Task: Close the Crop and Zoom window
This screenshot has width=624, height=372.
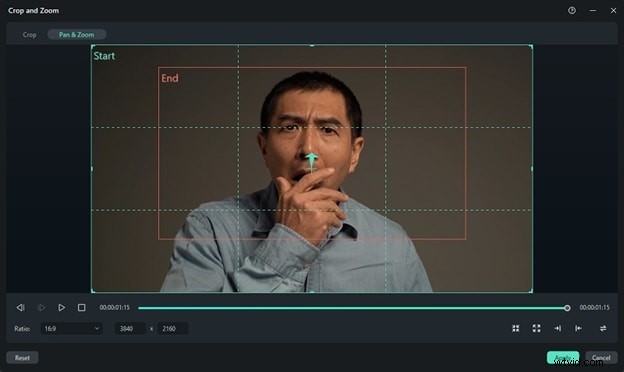Action: 613,11
